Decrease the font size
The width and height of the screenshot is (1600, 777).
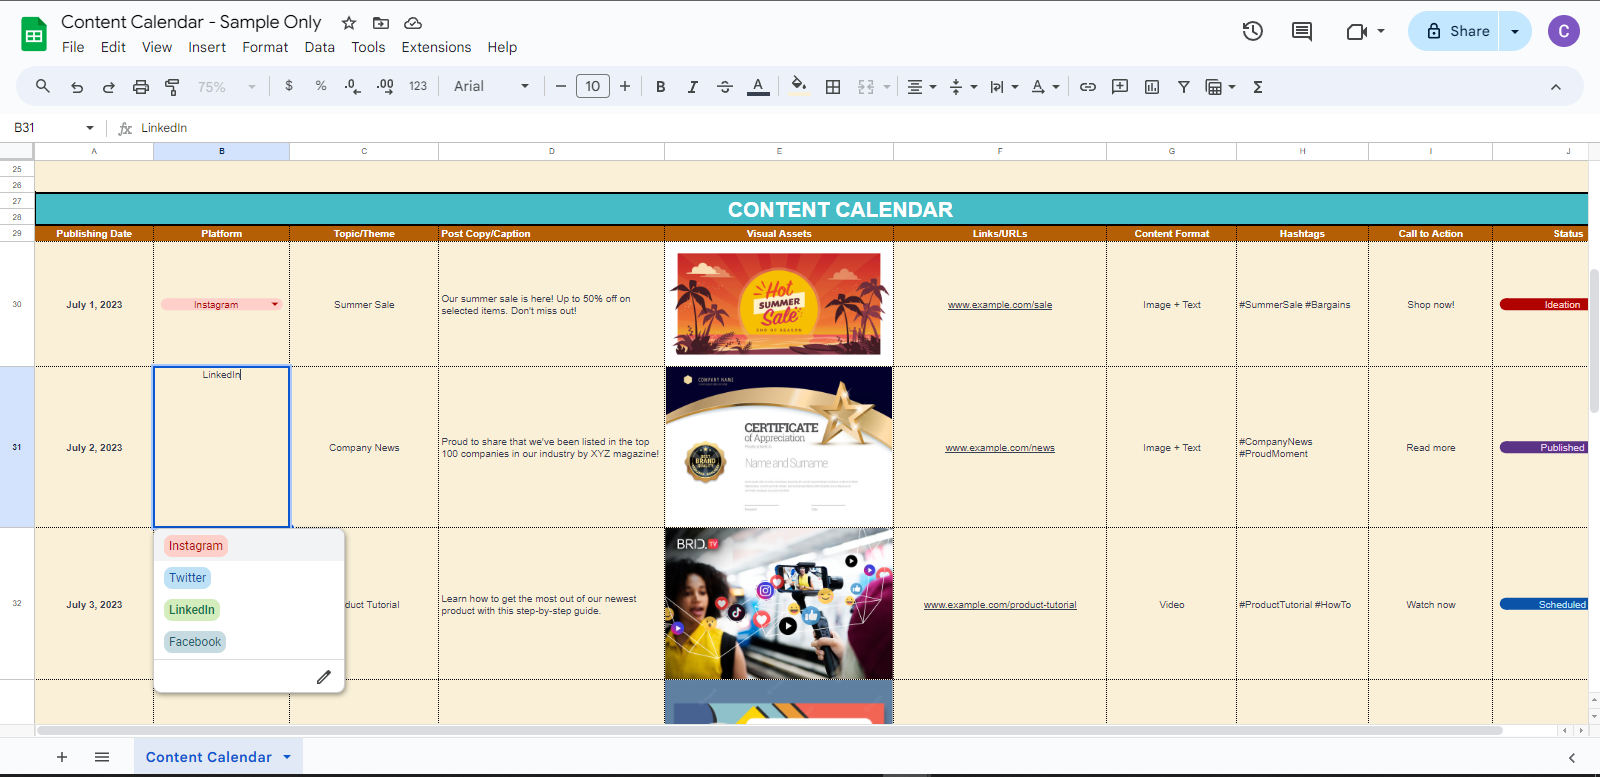[x=561, y=86]
